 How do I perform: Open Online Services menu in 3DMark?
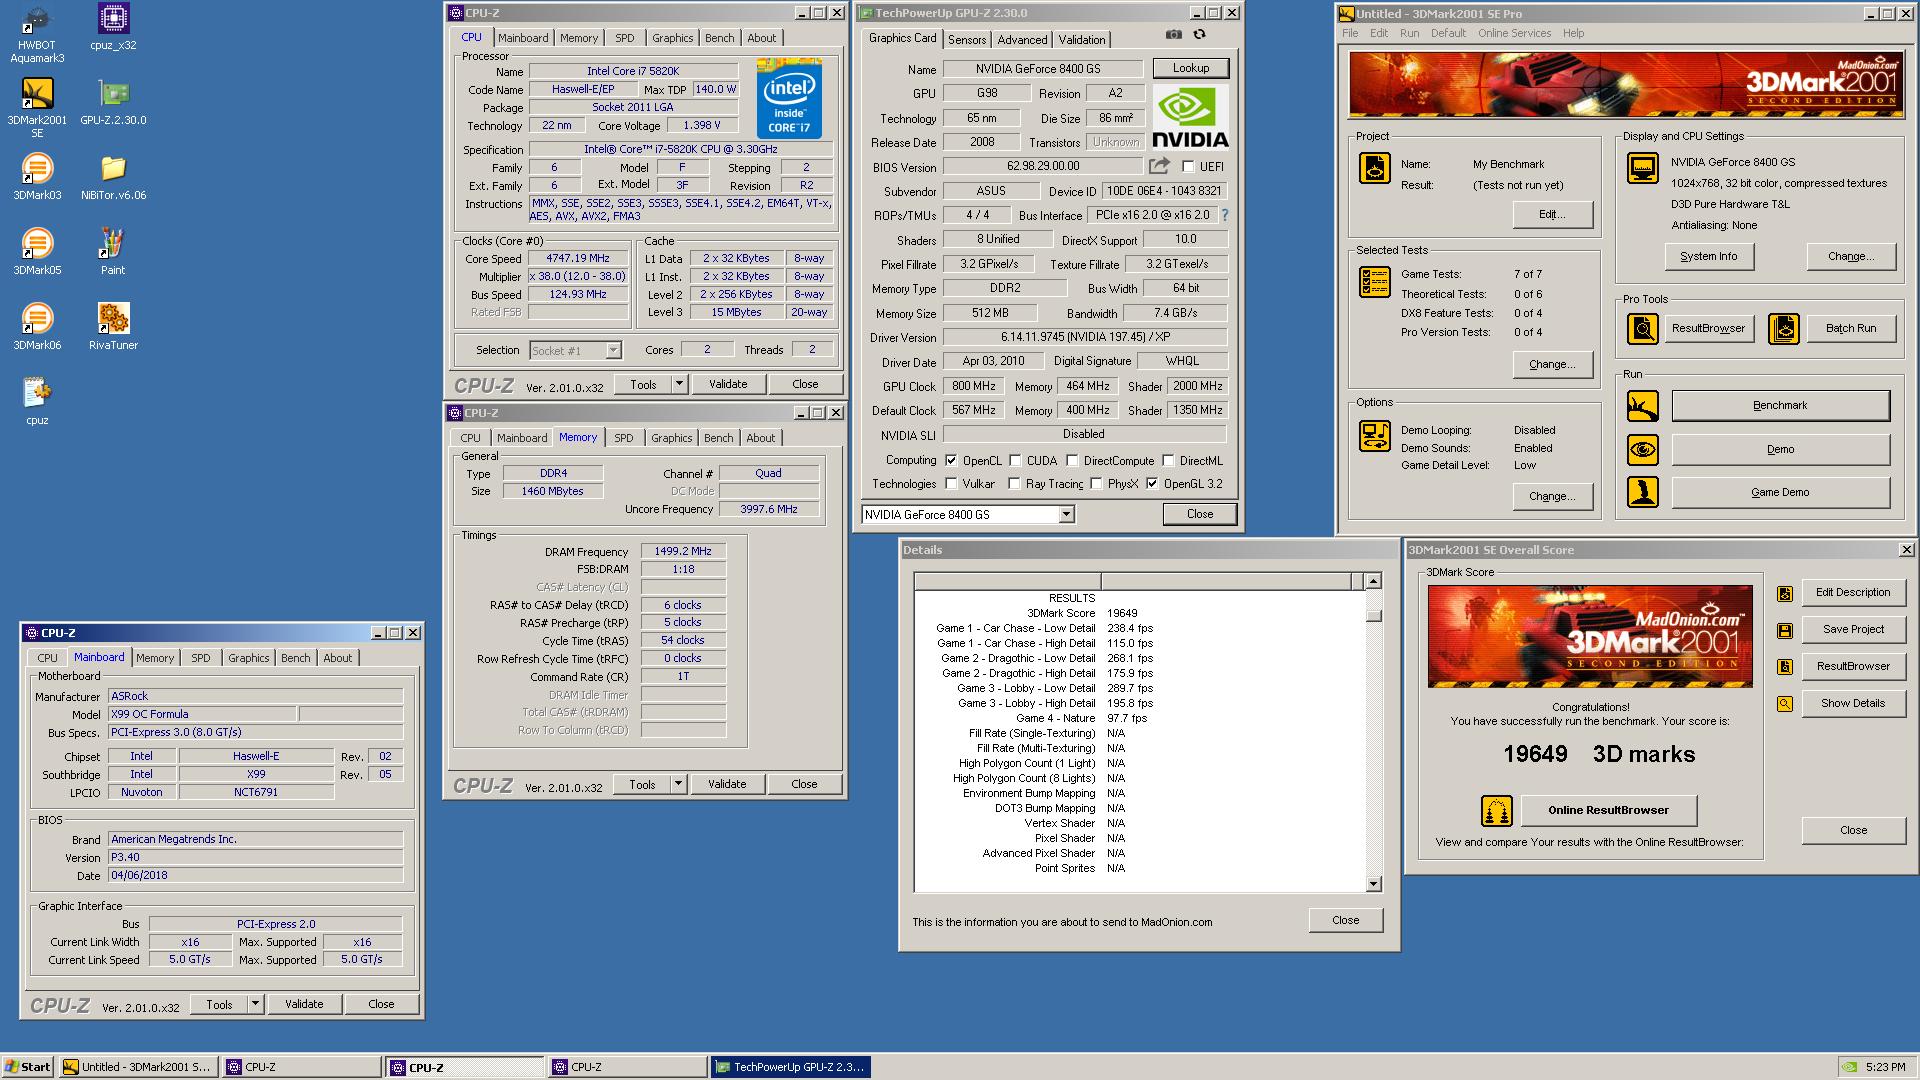[1514, 33]
